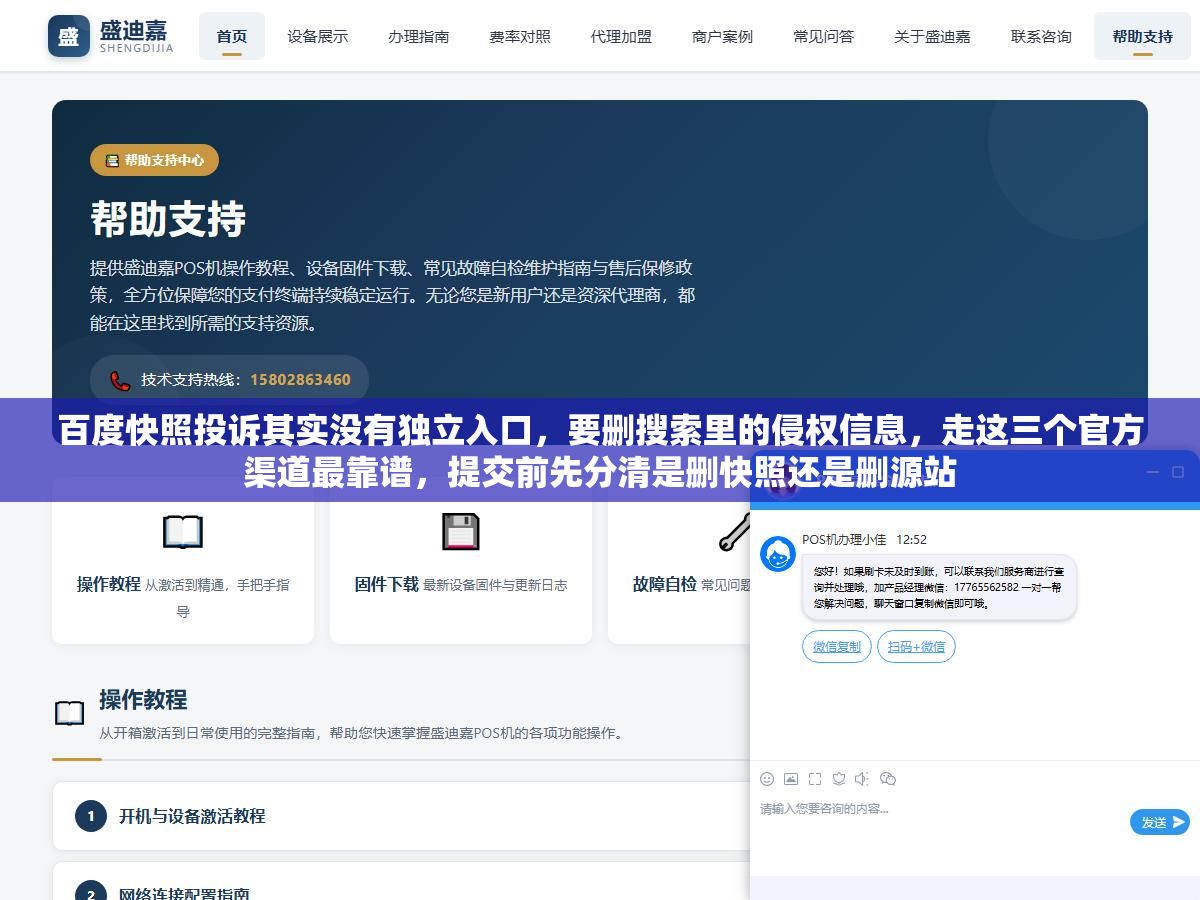Viewport: 1200px width, 900px height.
Task: Toggle chat sound speaker icon
Action: point(863,779)
